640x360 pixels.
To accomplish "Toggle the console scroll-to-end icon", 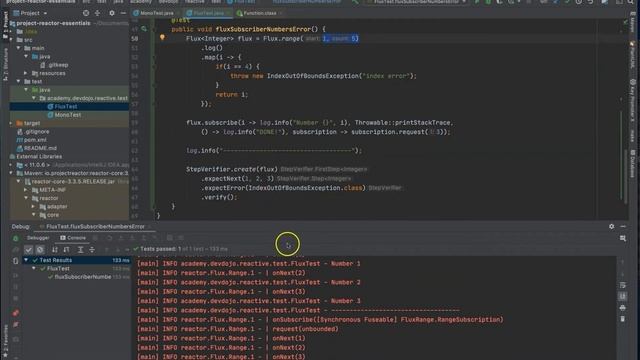I will point(622,296).
